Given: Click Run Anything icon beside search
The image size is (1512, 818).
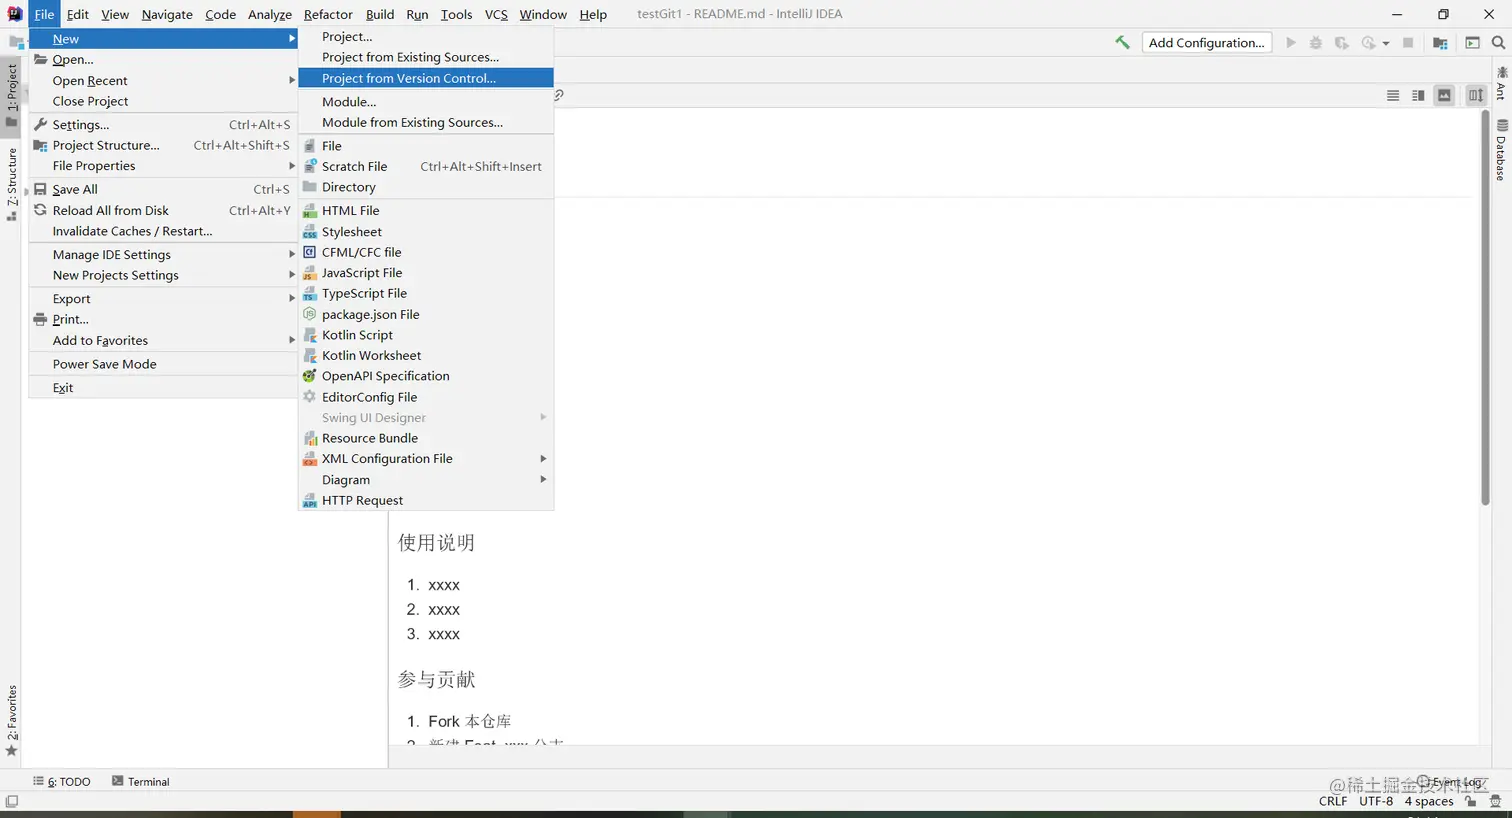Looking at the screenshot, I should point(1472,43).
